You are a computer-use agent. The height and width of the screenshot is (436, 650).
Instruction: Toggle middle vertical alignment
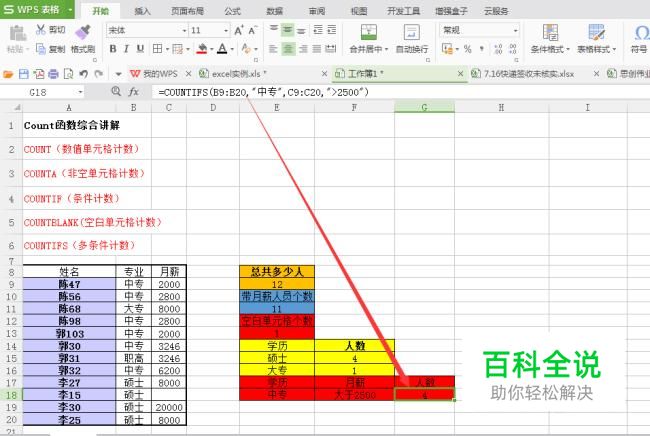(288, 30)
